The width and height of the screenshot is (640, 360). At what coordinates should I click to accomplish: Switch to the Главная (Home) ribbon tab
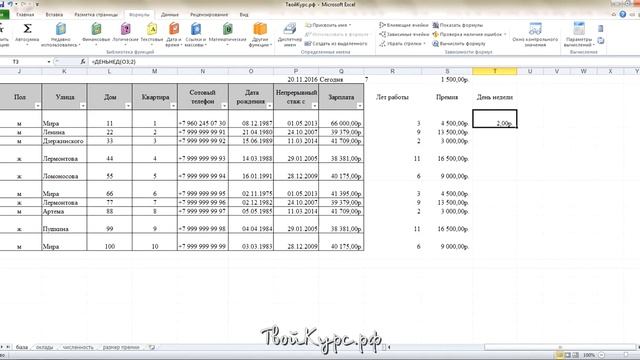tap(25, 15)
